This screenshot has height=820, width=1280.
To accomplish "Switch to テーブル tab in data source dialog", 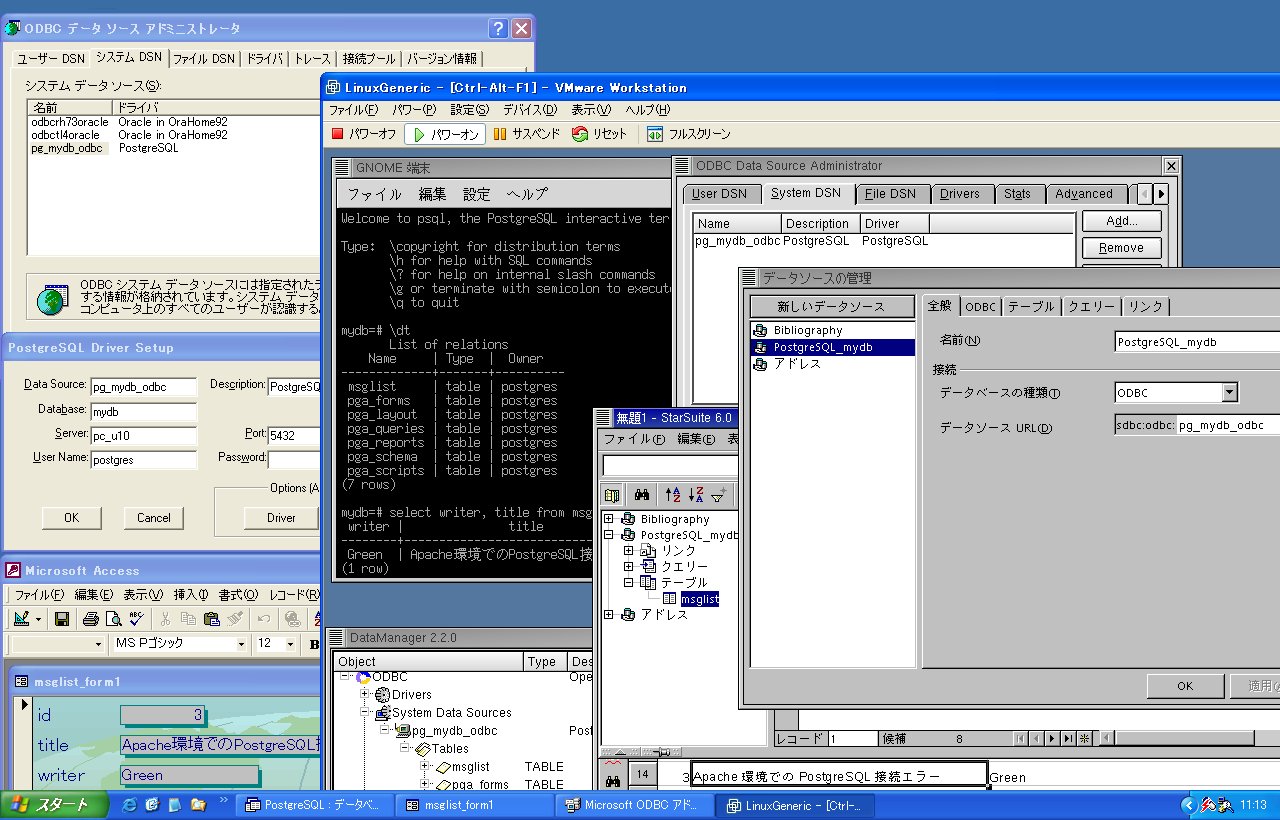I will tap(1030, 307).
